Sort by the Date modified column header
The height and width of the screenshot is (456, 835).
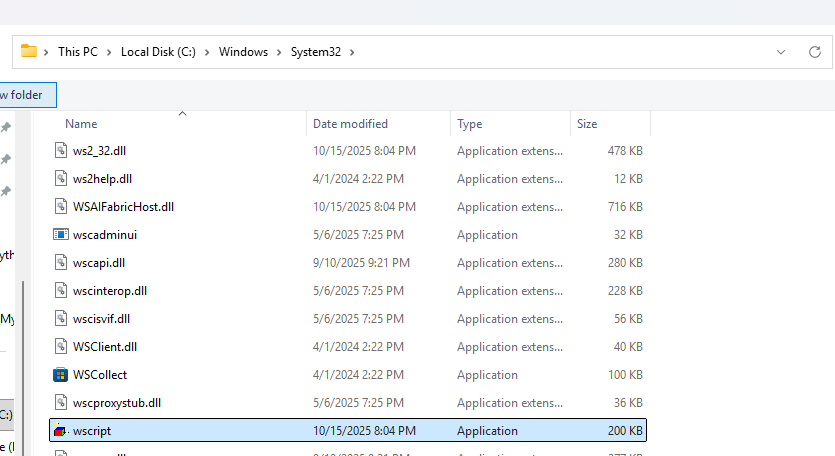(x=350, y=124)
